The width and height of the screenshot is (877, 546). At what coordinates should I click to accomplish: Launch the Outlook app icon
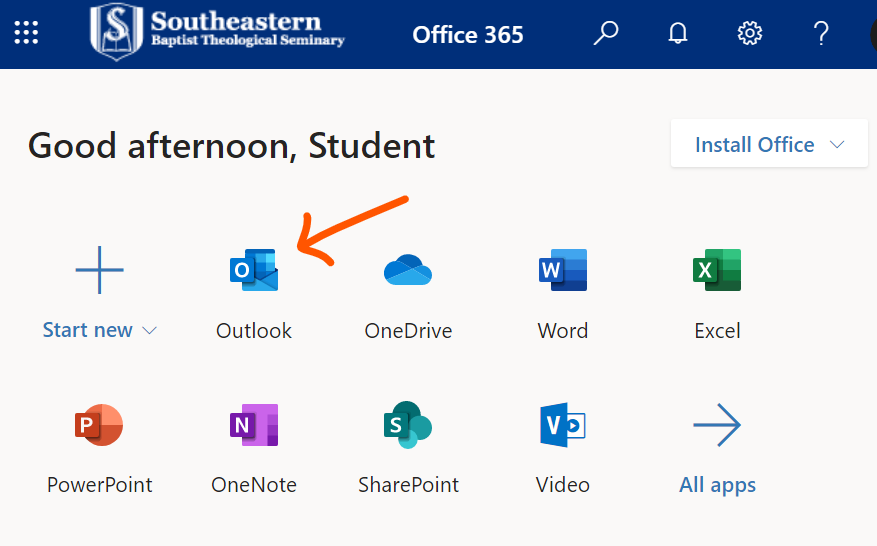pyautogui.click(x=254, y=270)
